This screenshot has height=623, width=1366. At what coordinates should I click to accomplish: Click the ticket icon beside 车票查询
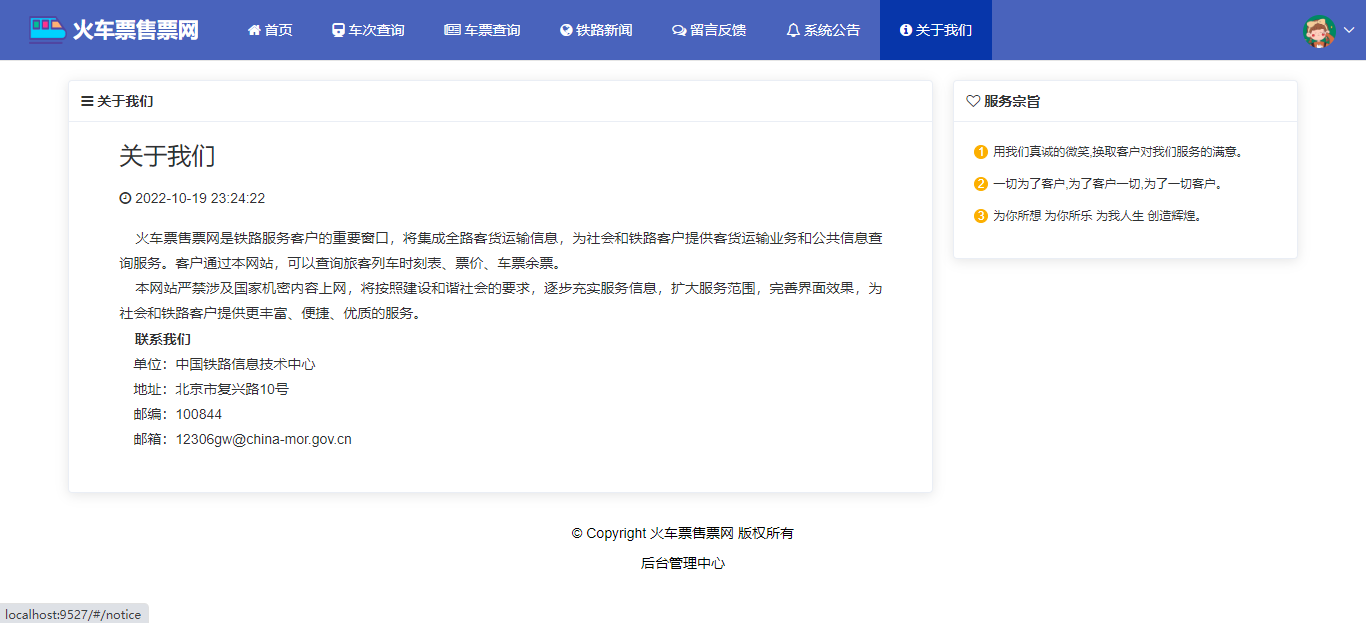tap(452, 30)
